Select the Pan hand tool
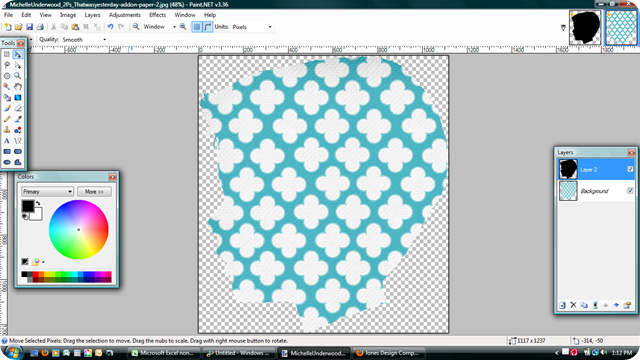This screenshot has height=360, width=640. (x=18, y=87)
